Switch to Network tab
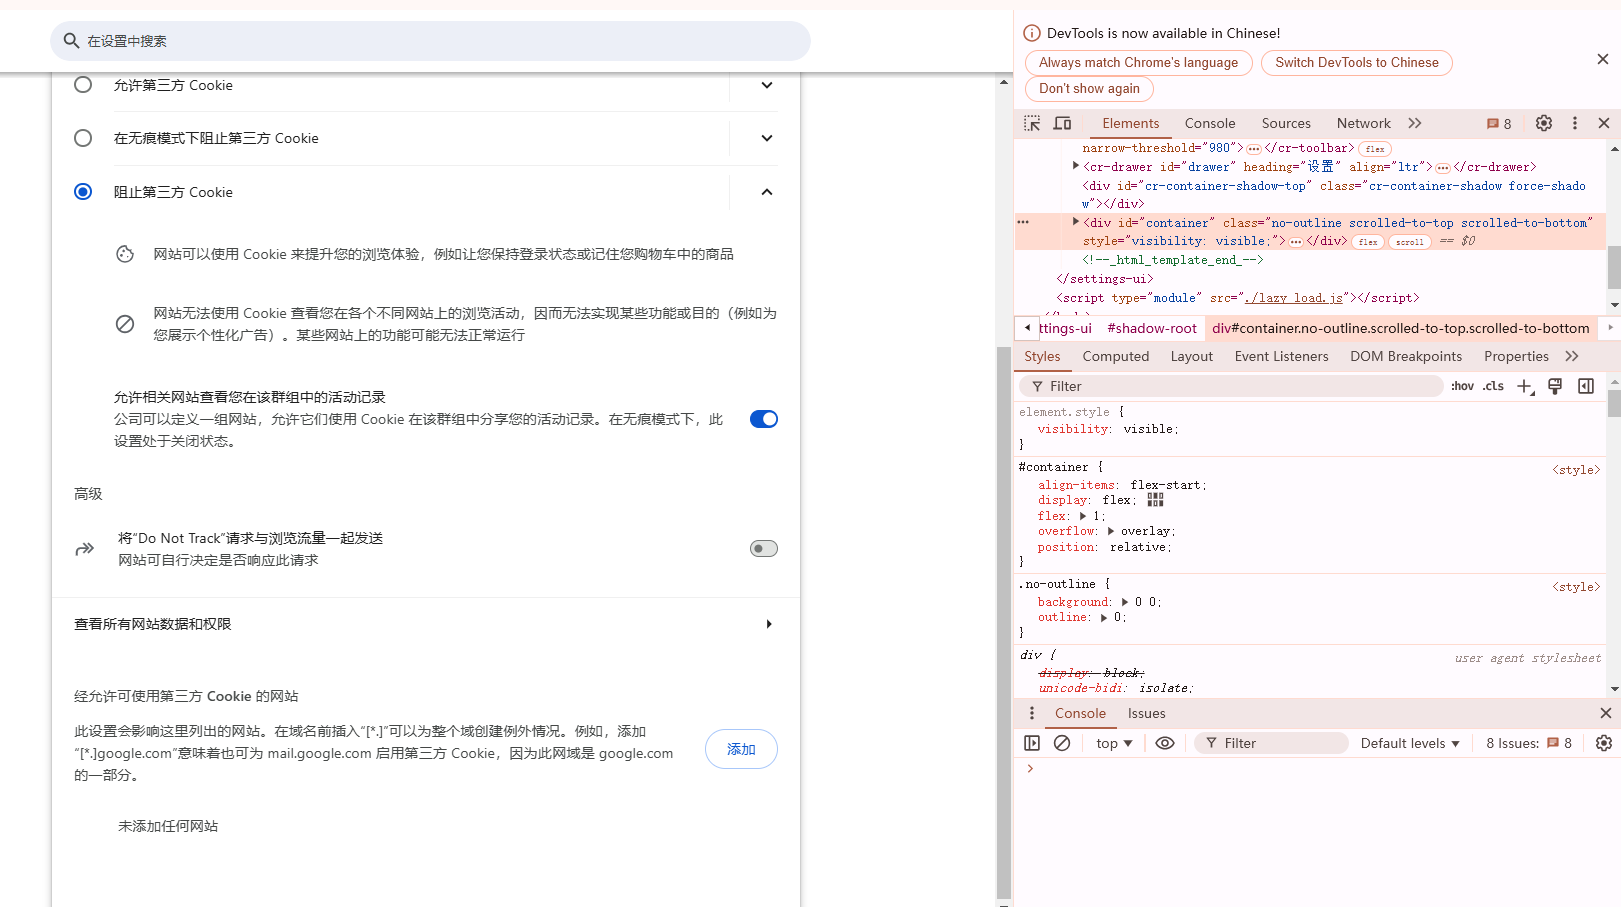Screen dimensions: 1621x907 [x=1364, y=123]
